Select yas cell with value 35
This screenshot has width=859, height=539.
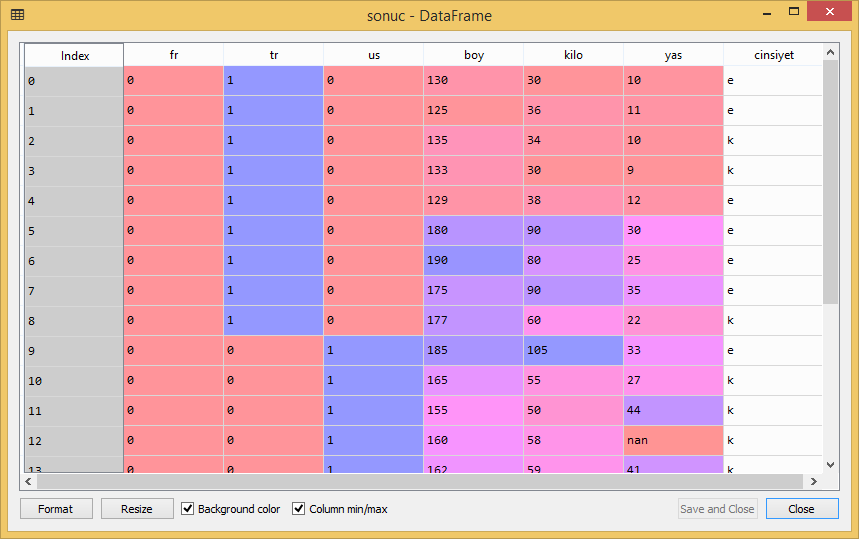pyautogui.click(x=673, y=290)
